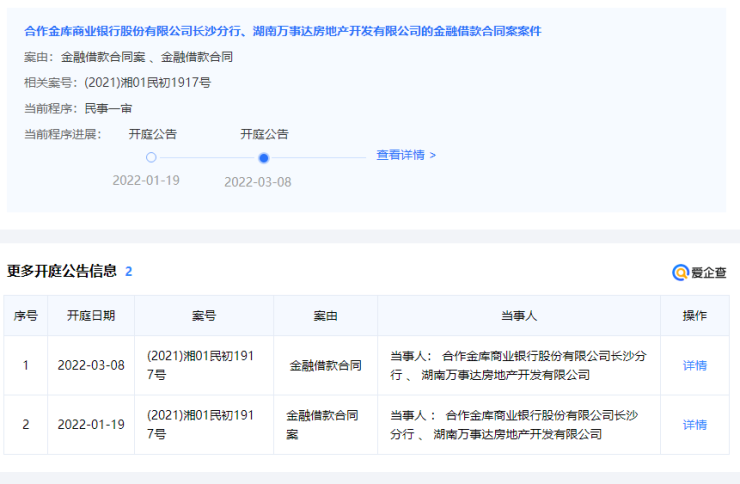Open 详情 for the 2022-03-08 row
This screenshot has height=484, width=740.
[x=695, y=366]
